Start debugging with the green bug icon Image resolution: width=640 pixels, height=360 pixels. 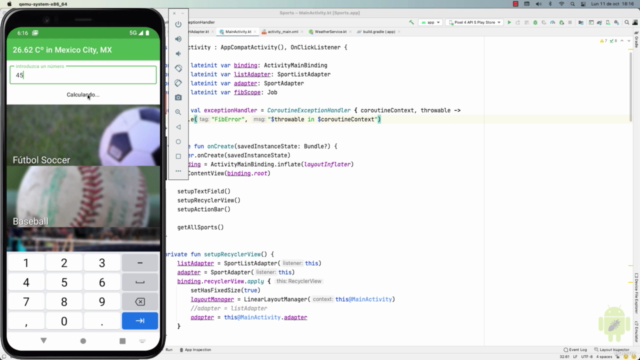click(535, 22)
